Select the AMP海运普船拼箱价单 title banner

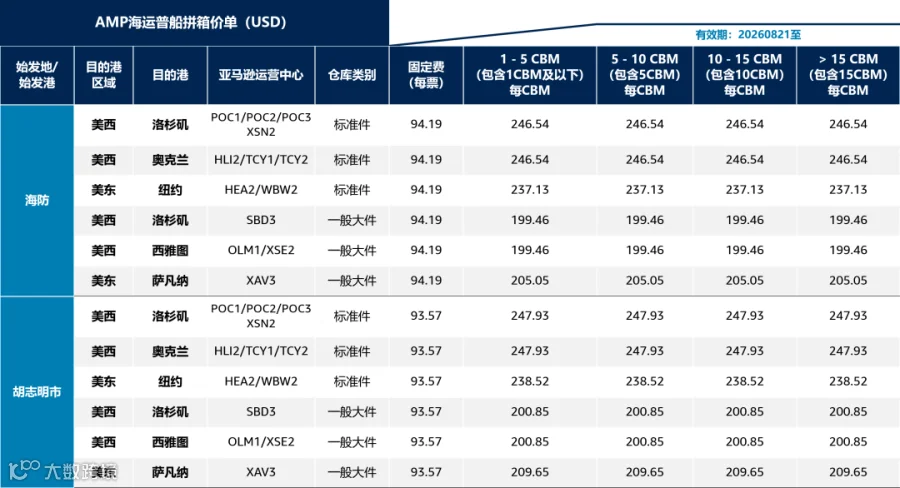194,22
